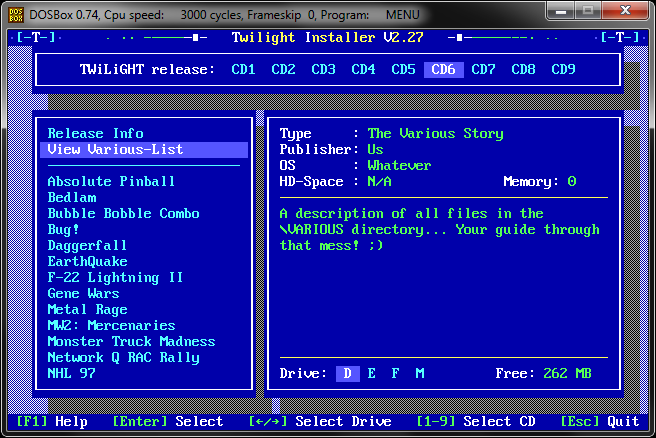Click the [Enter] Select hint
Image resolution: width=656 pixels, height=438 pixels.
(x=167, y=422)
